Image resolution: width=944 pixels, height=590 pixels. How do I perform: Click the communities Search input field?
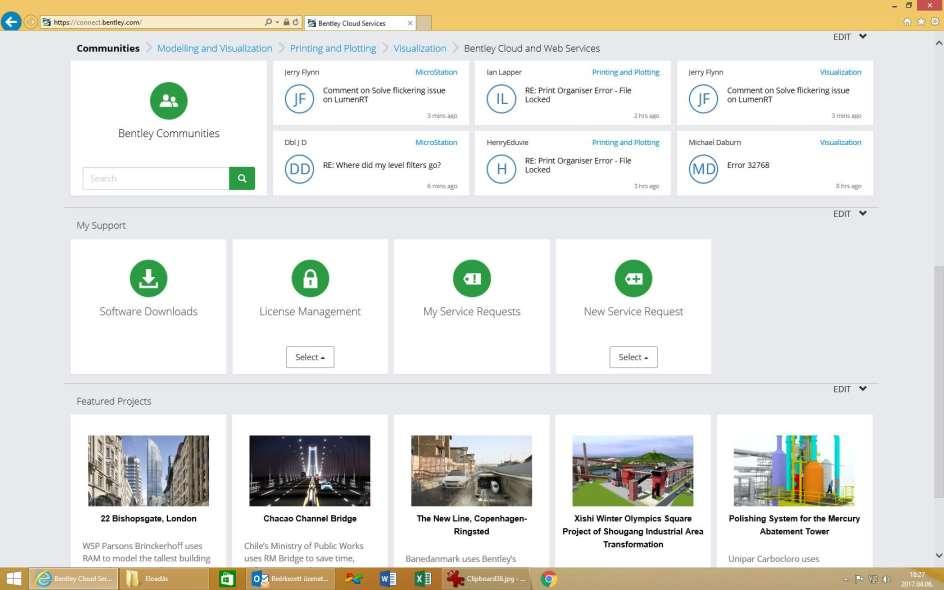point(155,178)
